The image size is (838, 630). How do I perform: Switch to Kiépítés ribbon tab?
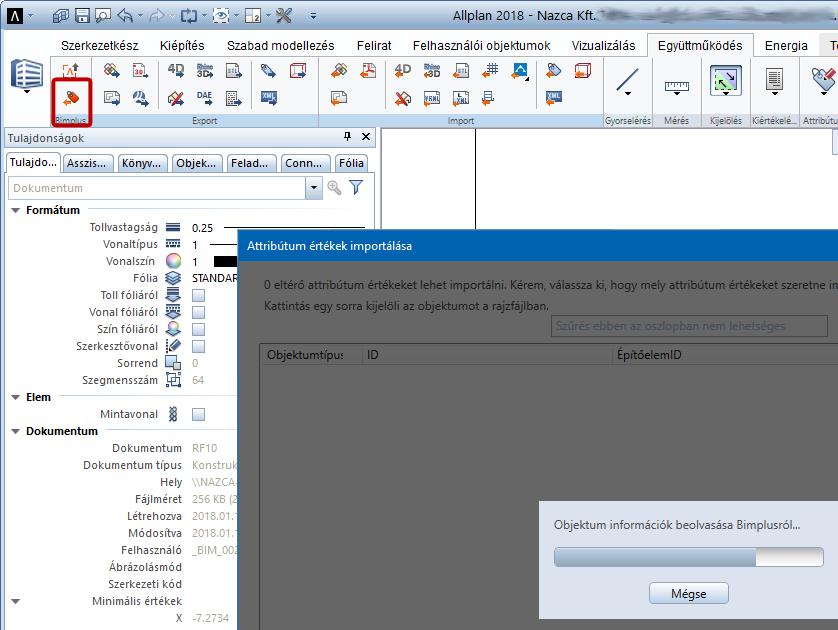[x=182, y=45]
